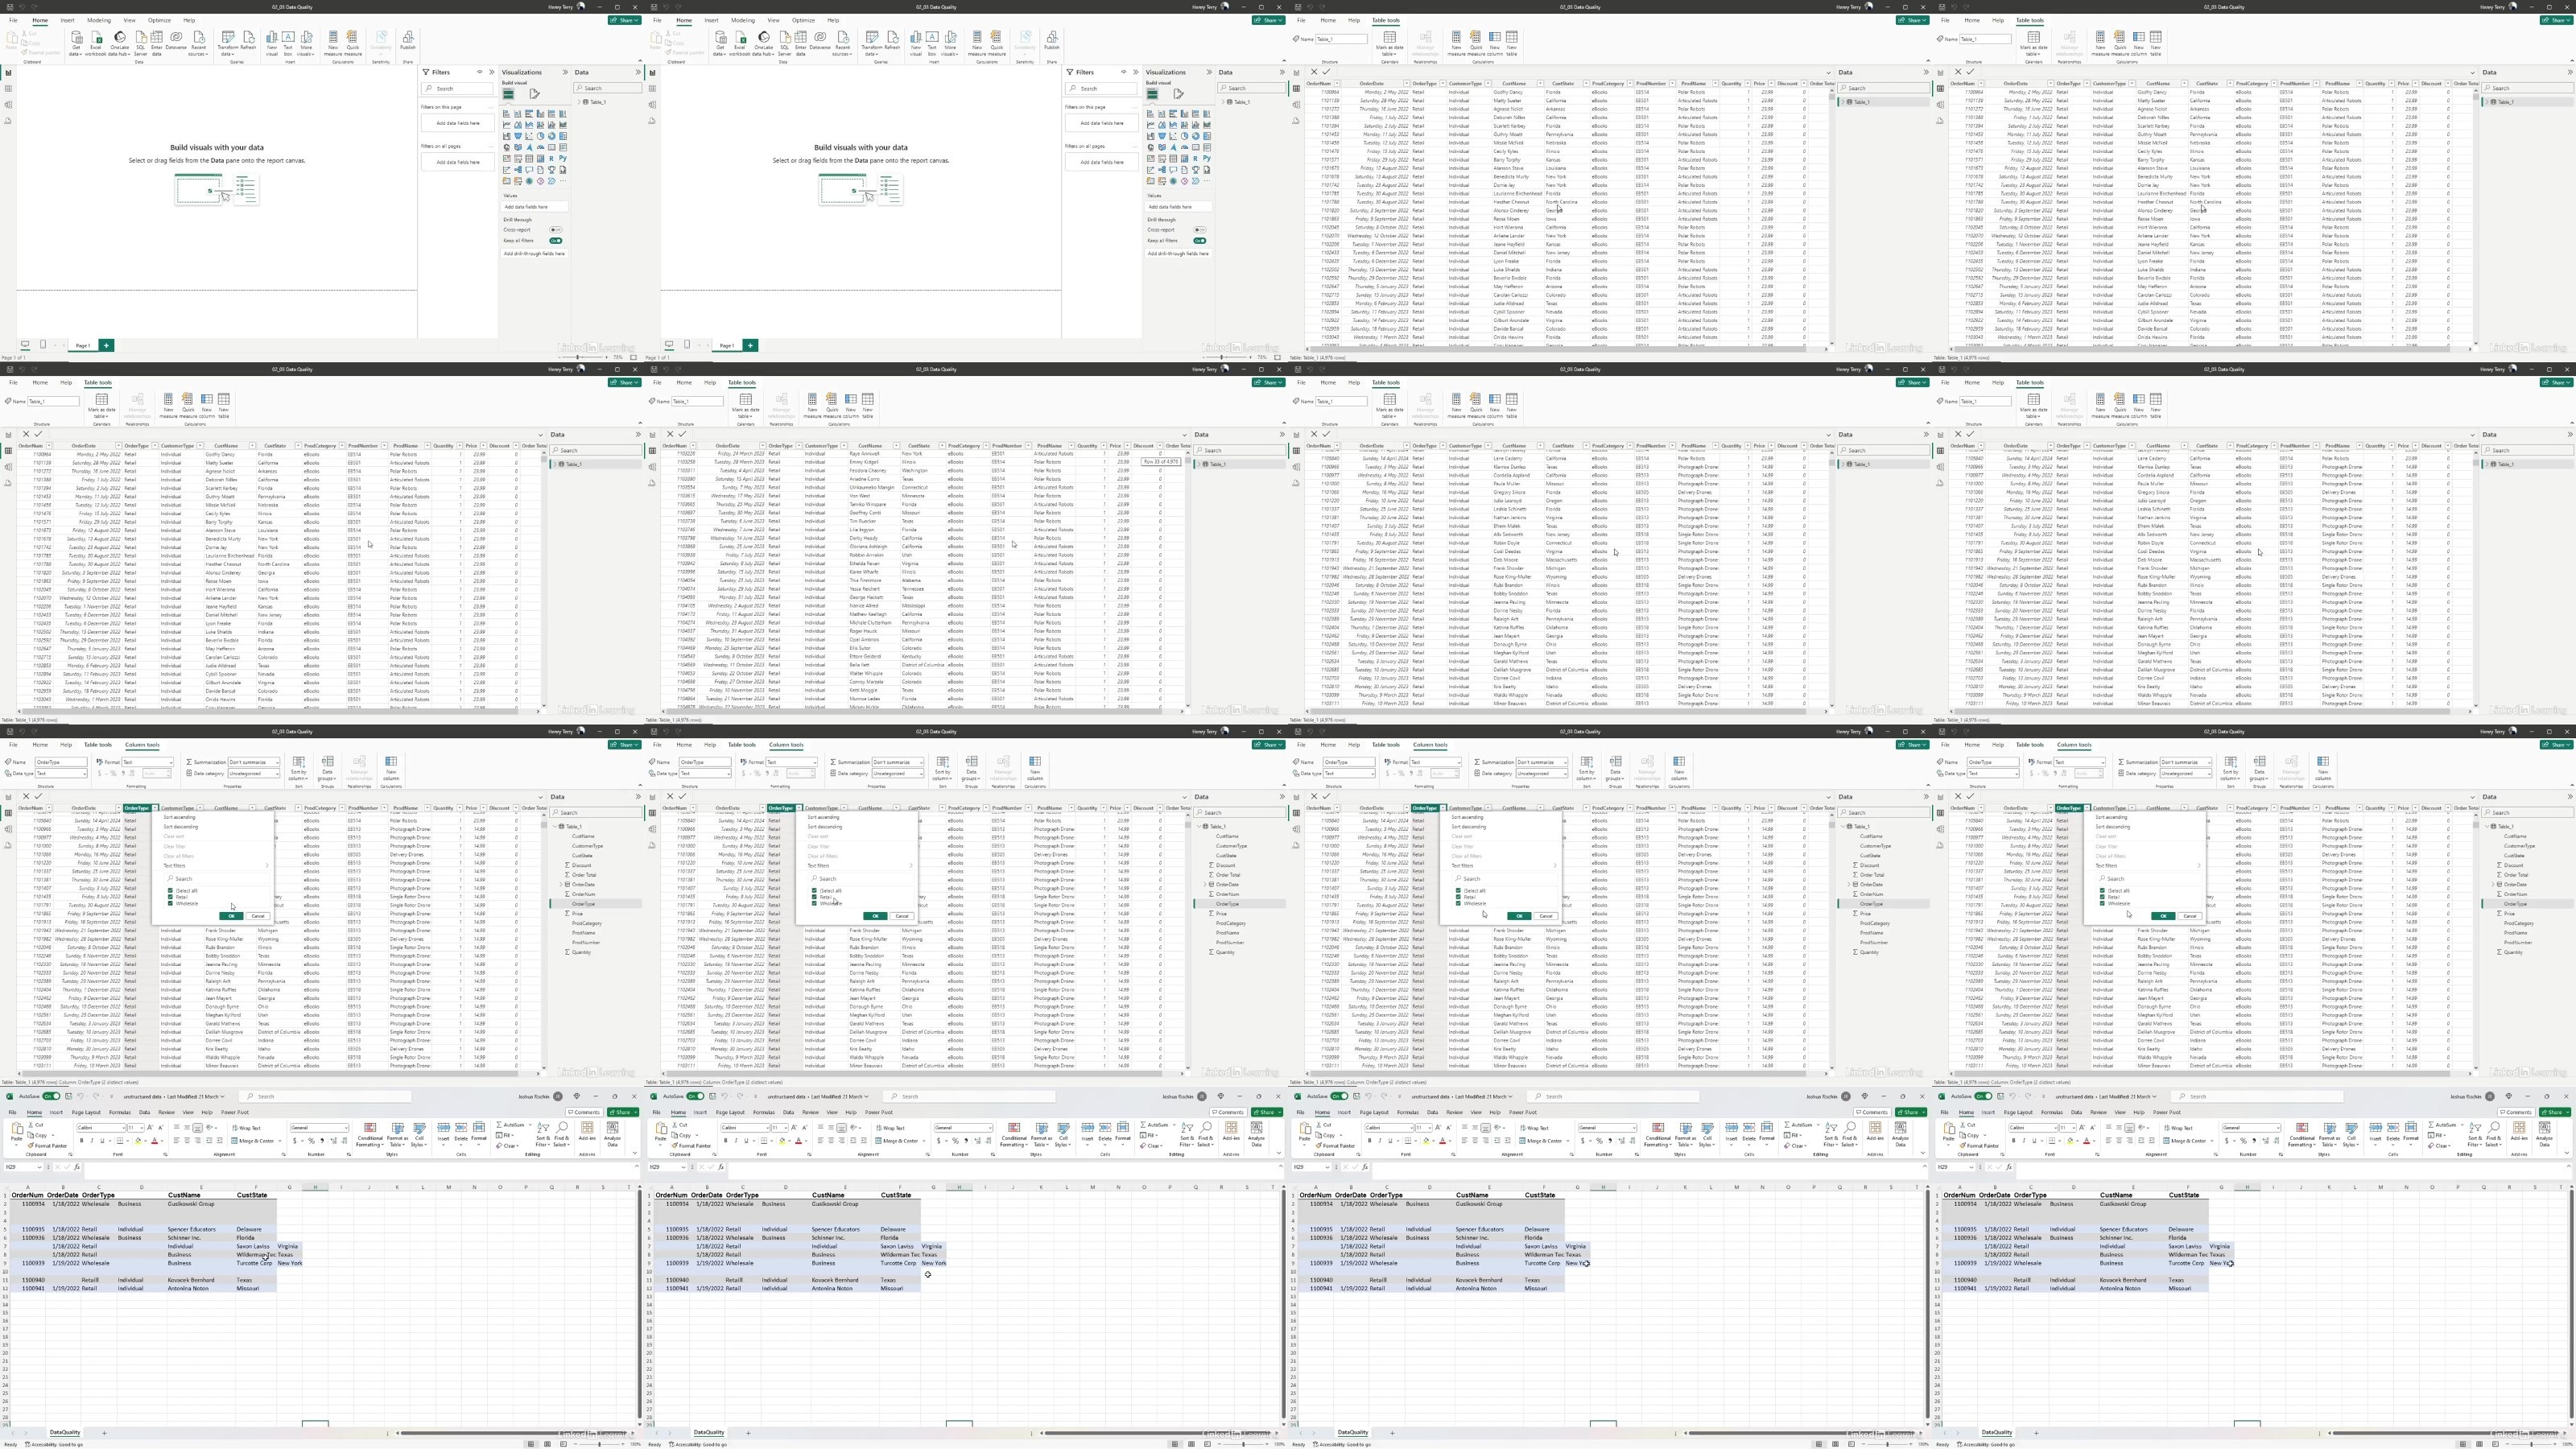2576x1449 pixels.
Task: Click New table in second row third frame
Action: click(x=1511, y=404)
